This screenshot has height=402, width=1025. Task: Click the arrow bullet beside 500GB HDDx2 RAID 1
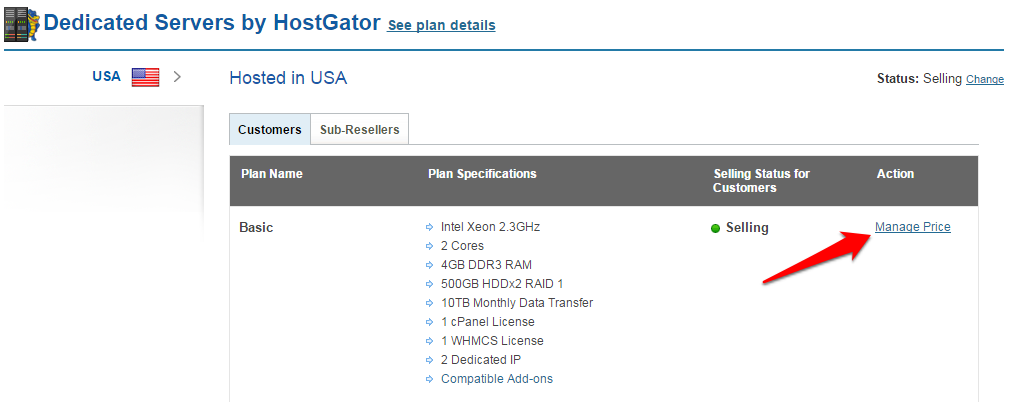(x=429, y=284)
